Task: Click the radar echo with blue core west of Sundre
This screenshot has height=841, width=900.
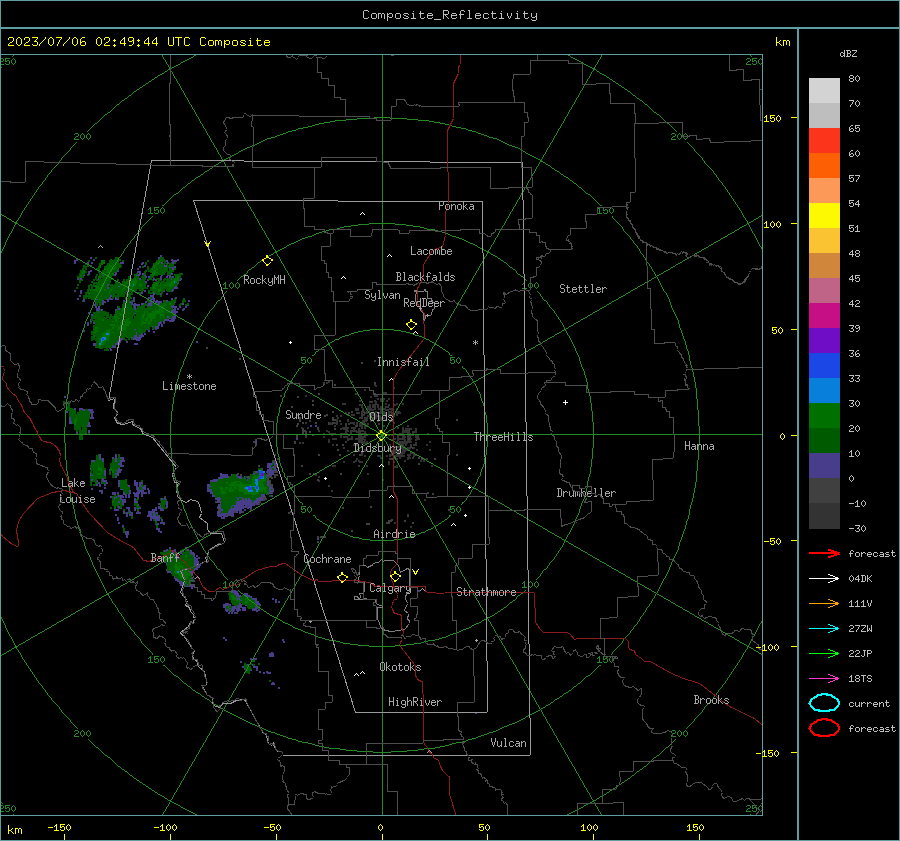Action: point(241,491)
